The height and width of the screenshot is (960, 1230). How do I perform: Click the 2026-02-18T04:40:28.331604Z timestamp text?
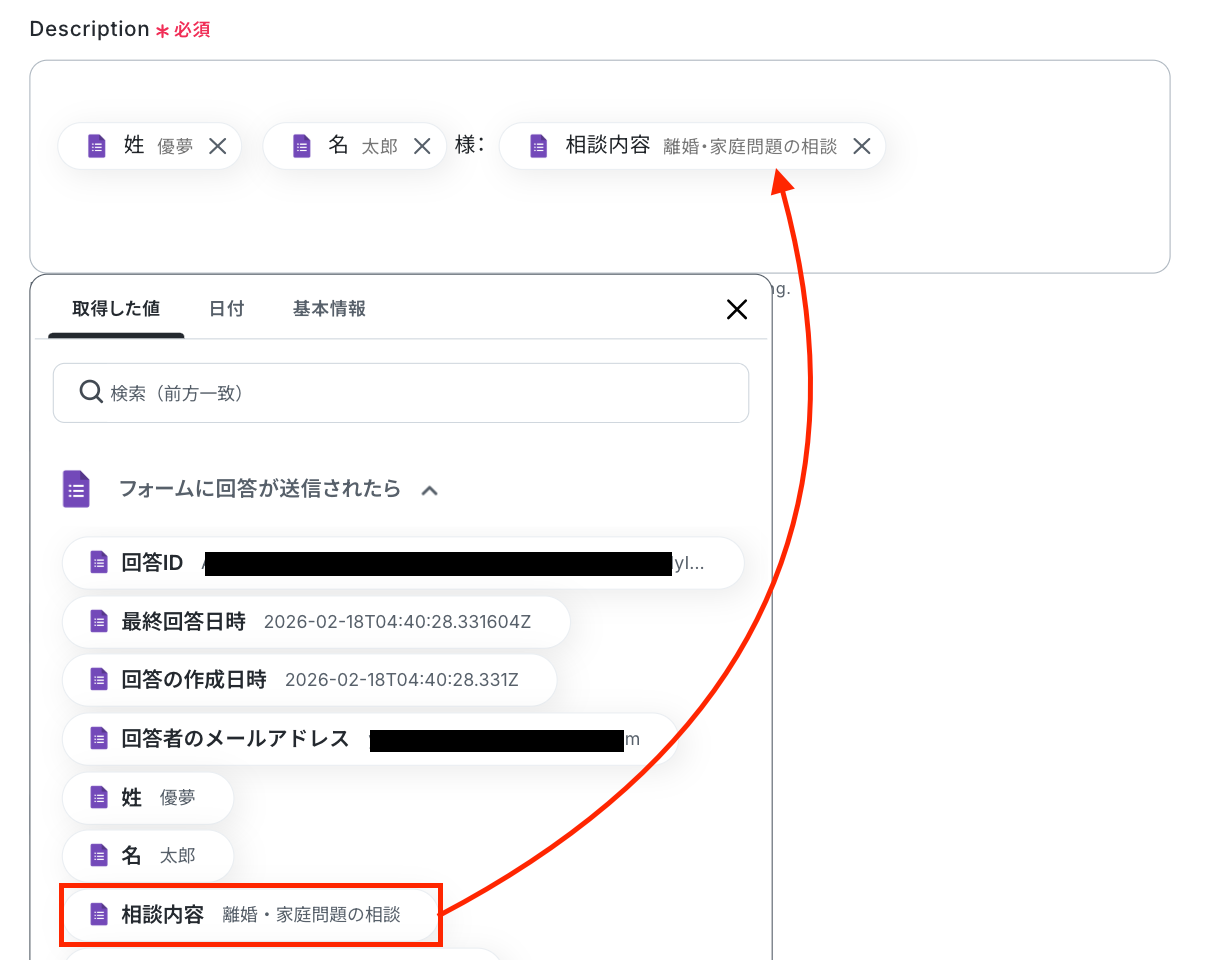397,622
